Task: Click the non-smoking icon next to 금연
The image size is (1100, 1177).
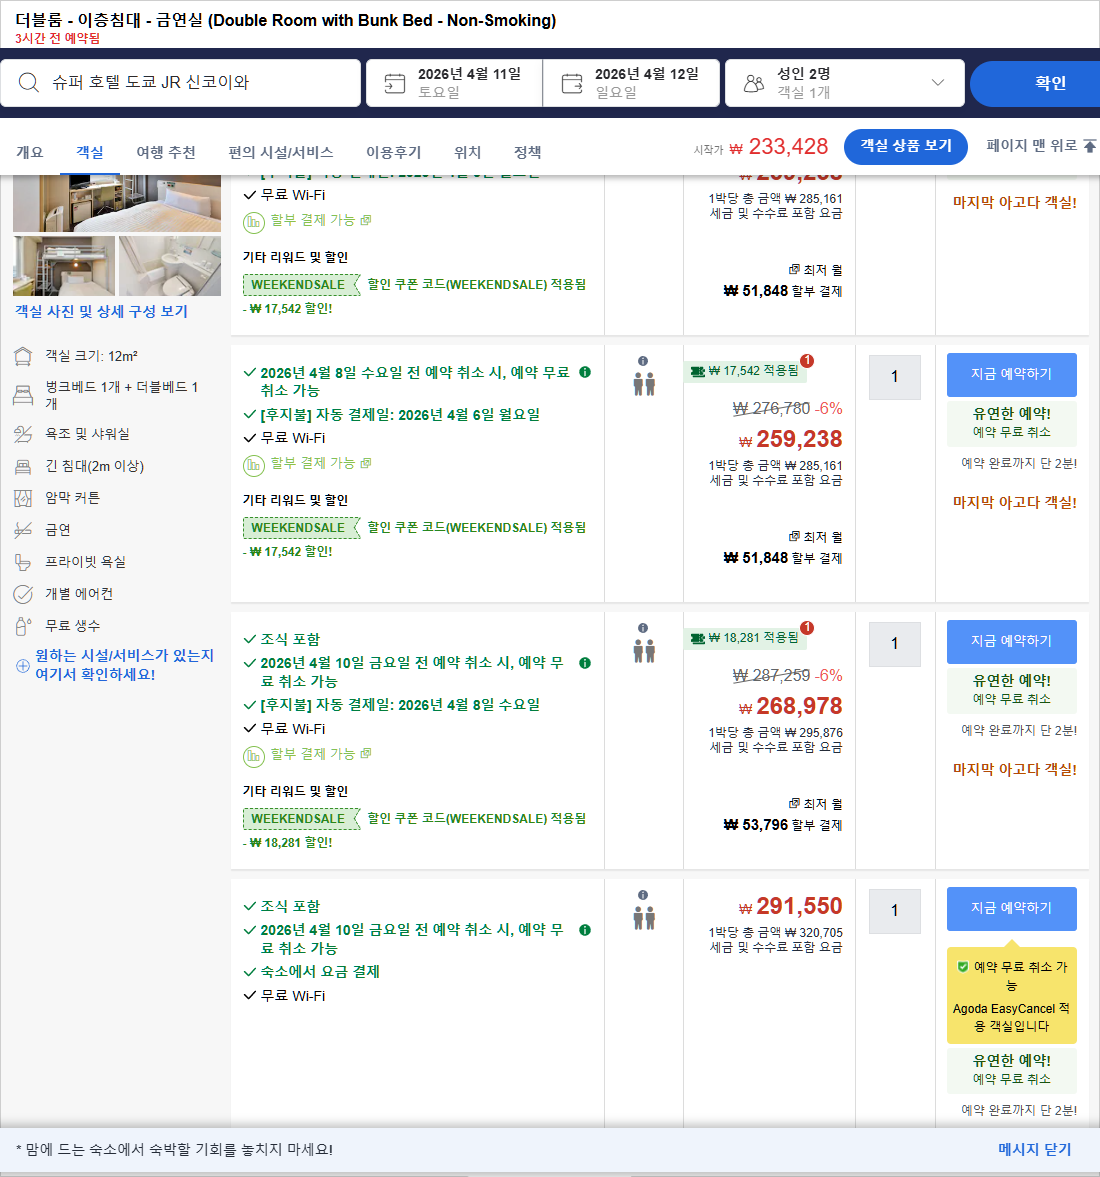Action: point(23,530)
